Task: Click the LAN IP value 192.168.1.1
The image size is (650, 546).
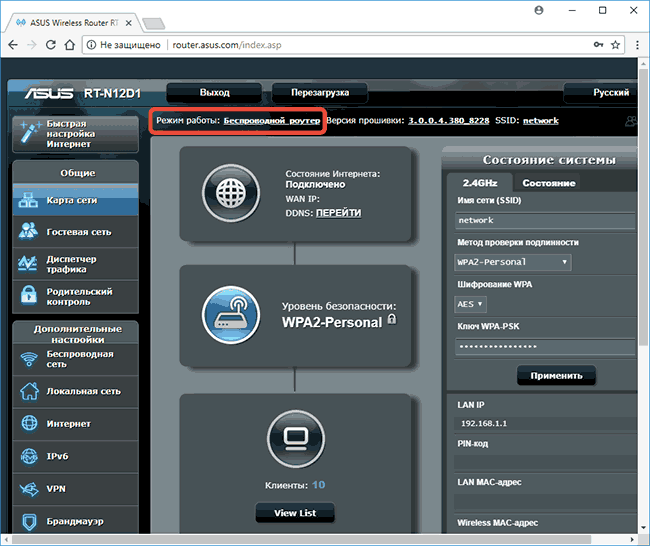Action: 484,423
